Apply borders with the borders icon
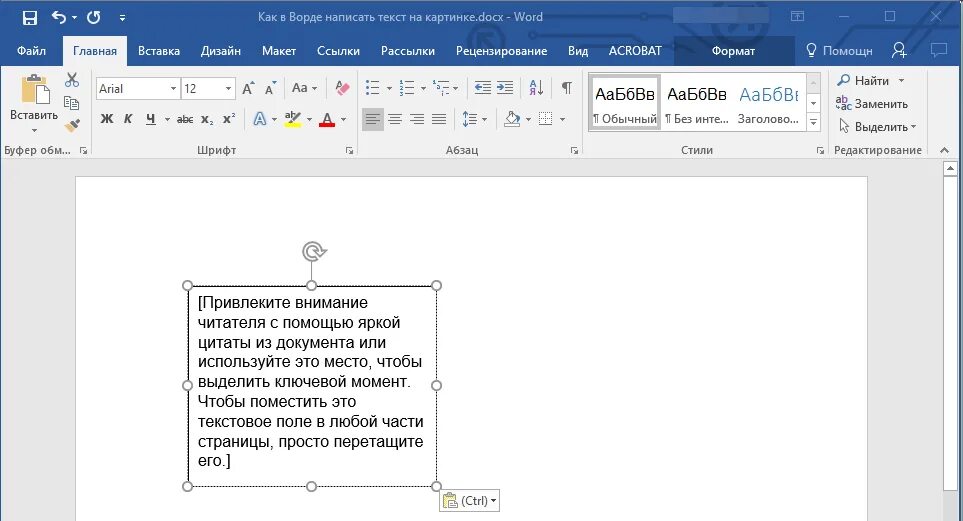The width and height of the screenshot is (963, 521). 545,119
